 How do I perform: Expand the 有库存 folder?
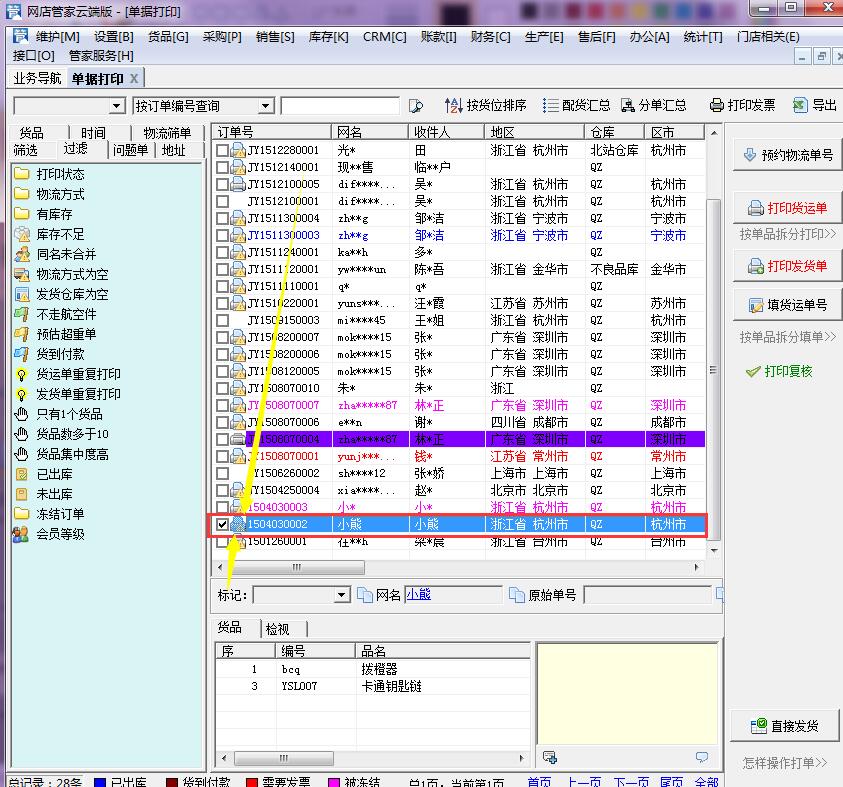(44, 214)
